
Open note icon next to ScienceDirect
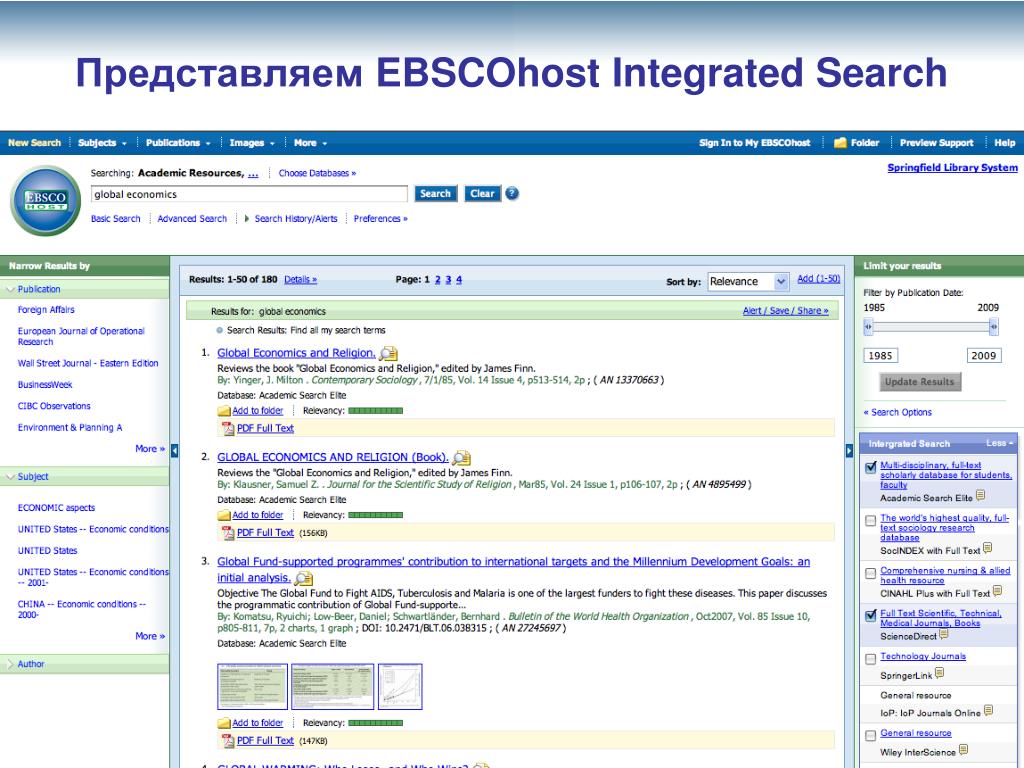[944, 634]
